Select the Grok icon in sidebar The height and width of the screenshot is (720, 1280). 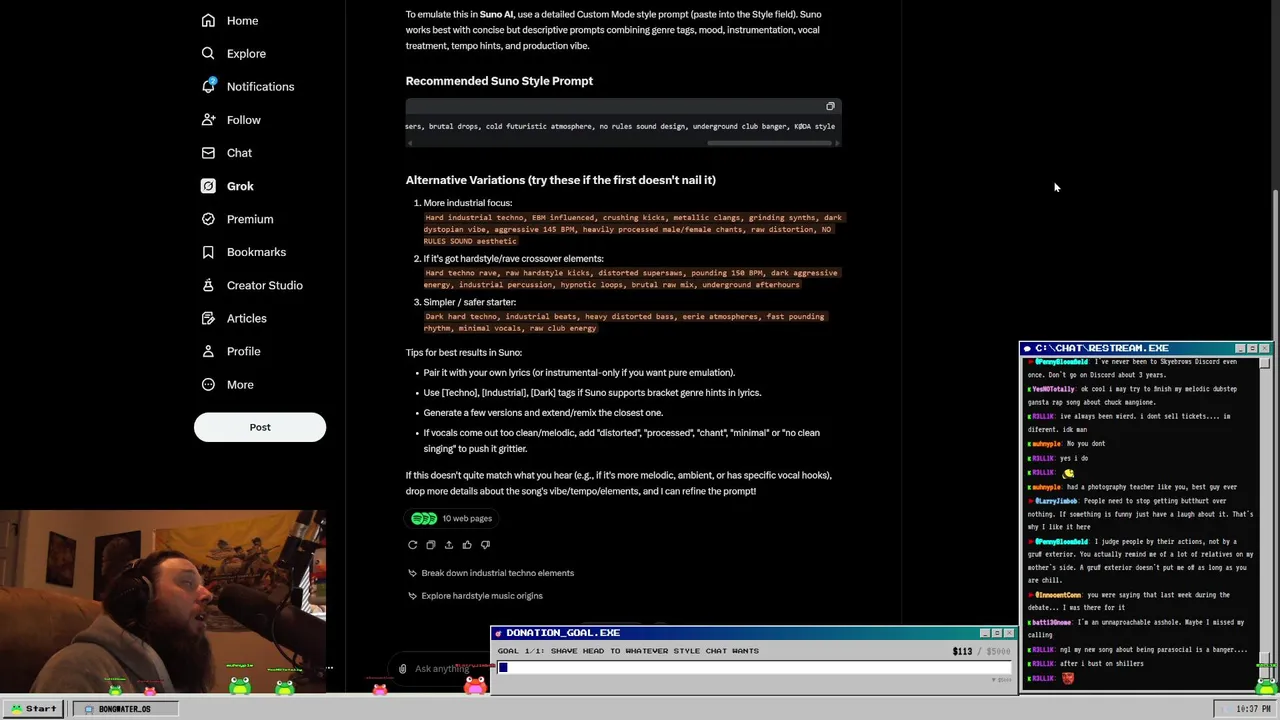tap(208, 185)
